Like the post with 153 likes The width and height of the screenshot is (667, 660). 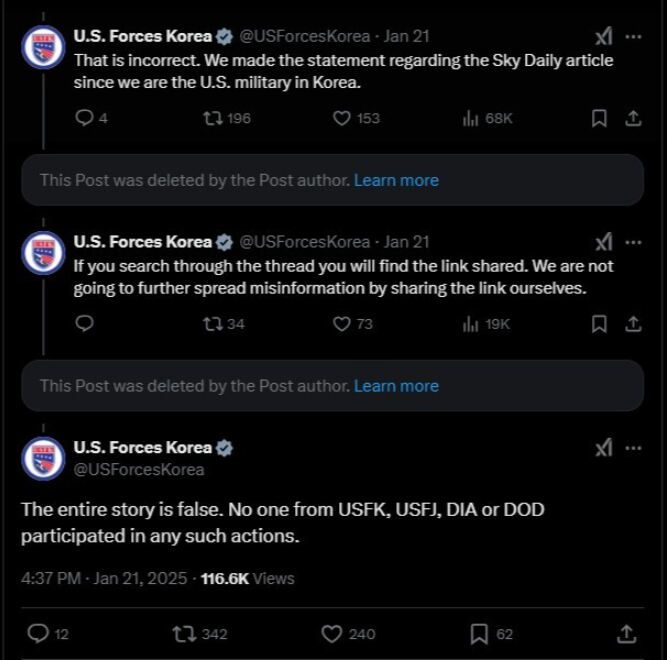[342, 118]
